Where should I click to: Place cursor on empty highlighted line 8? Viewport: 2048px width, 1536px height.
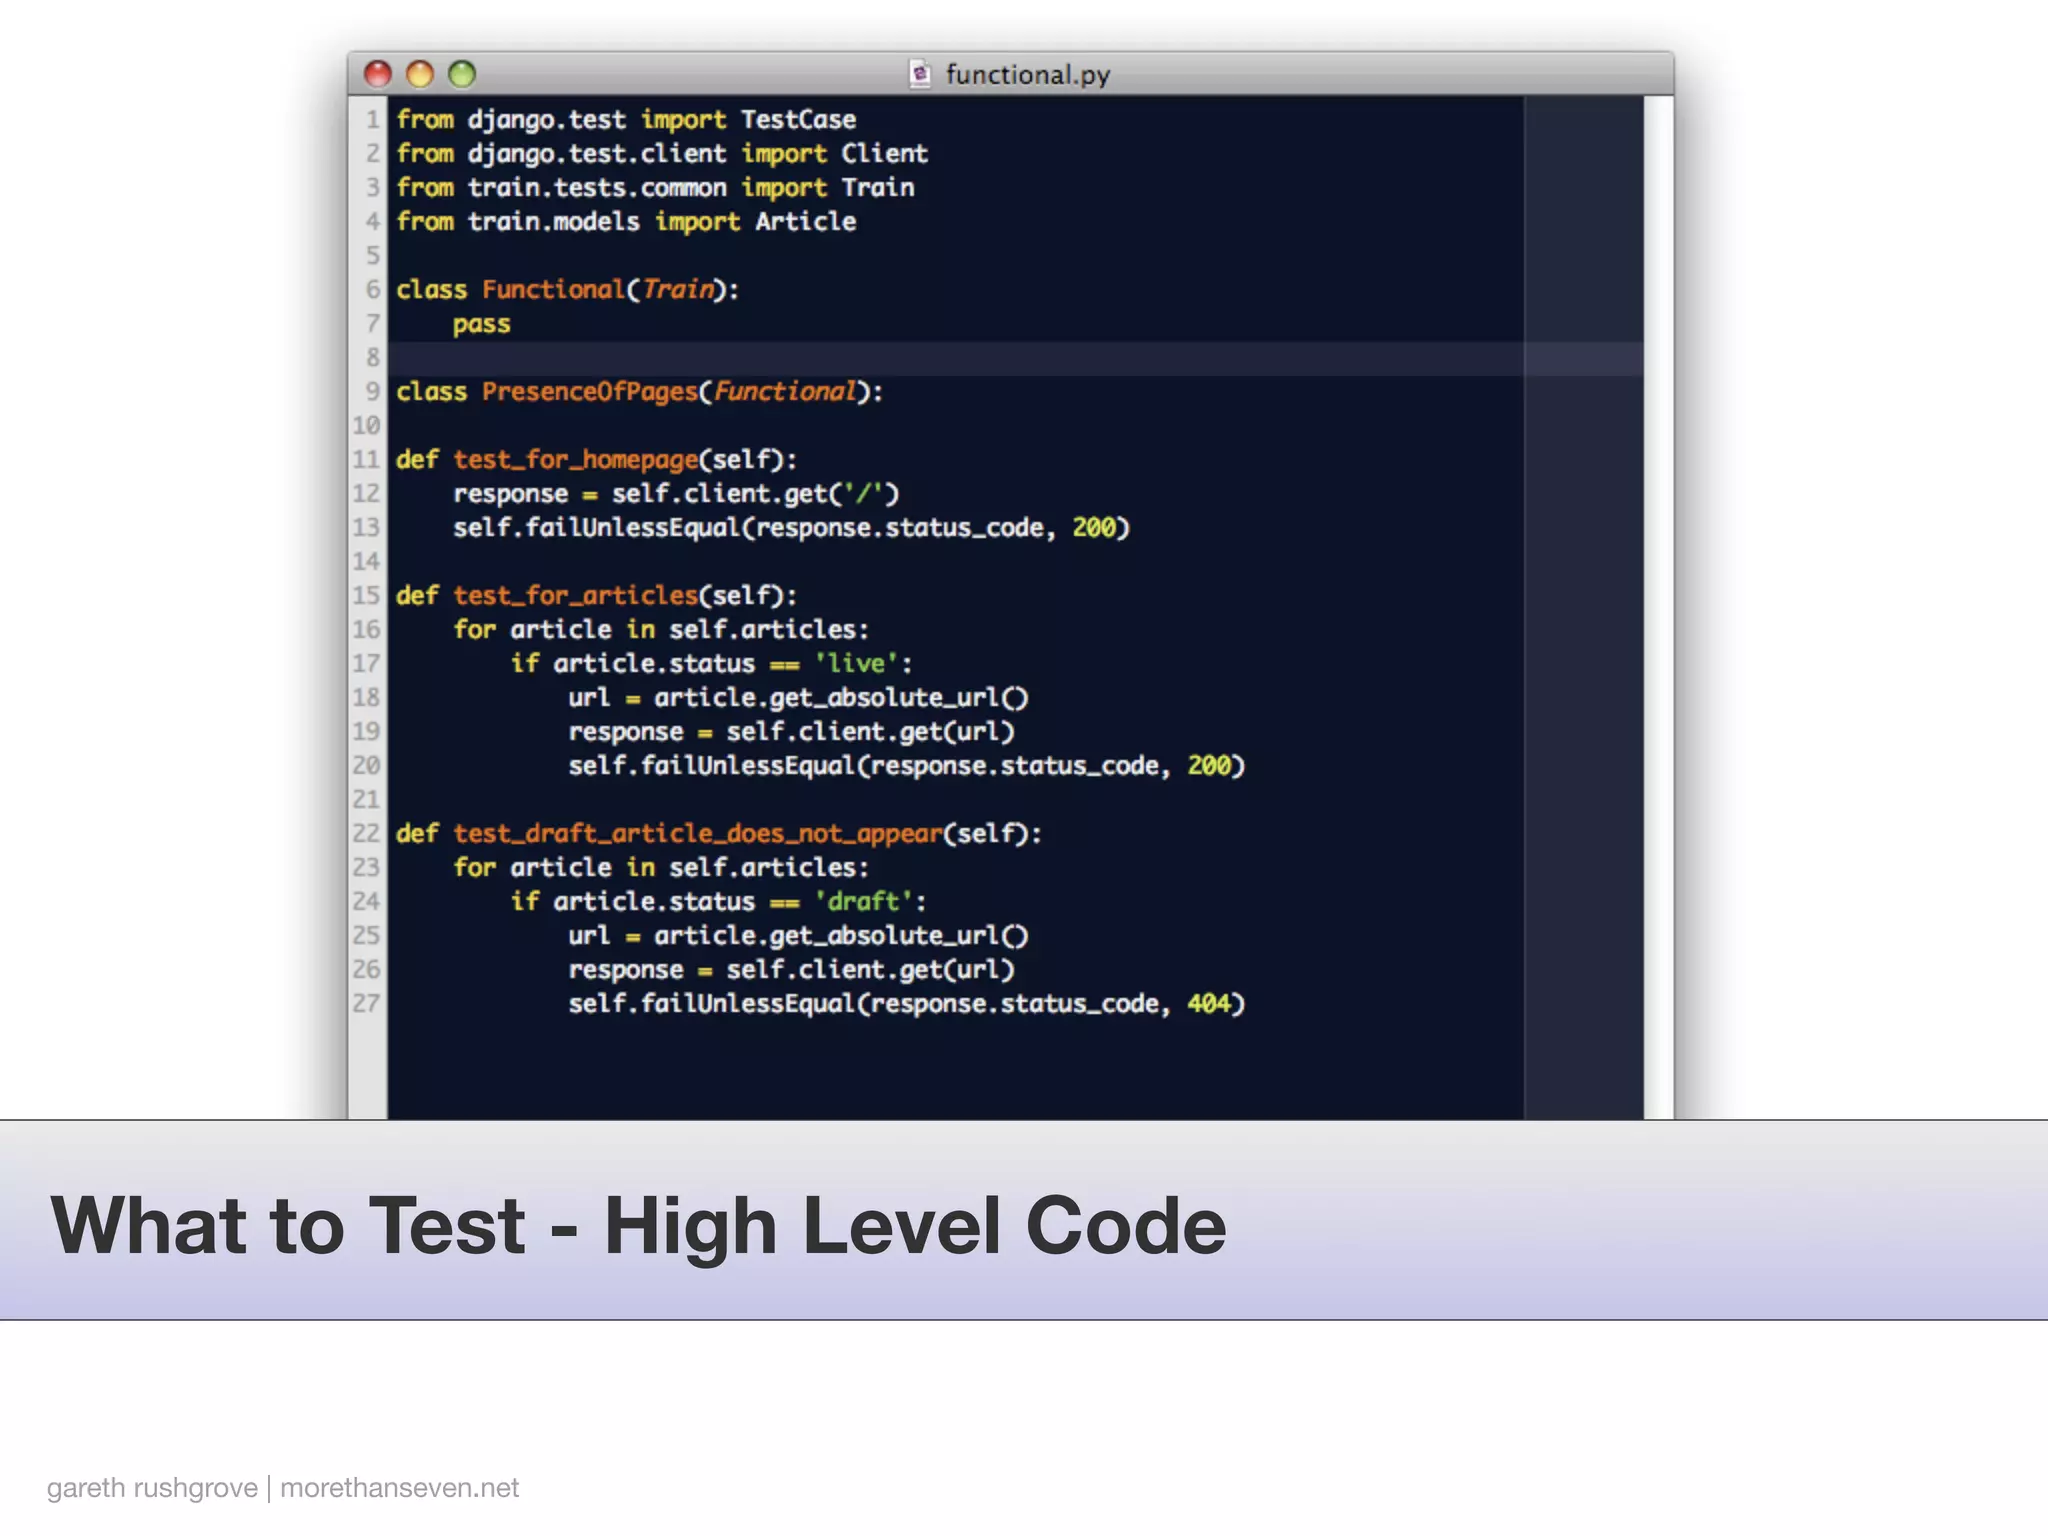900,358
